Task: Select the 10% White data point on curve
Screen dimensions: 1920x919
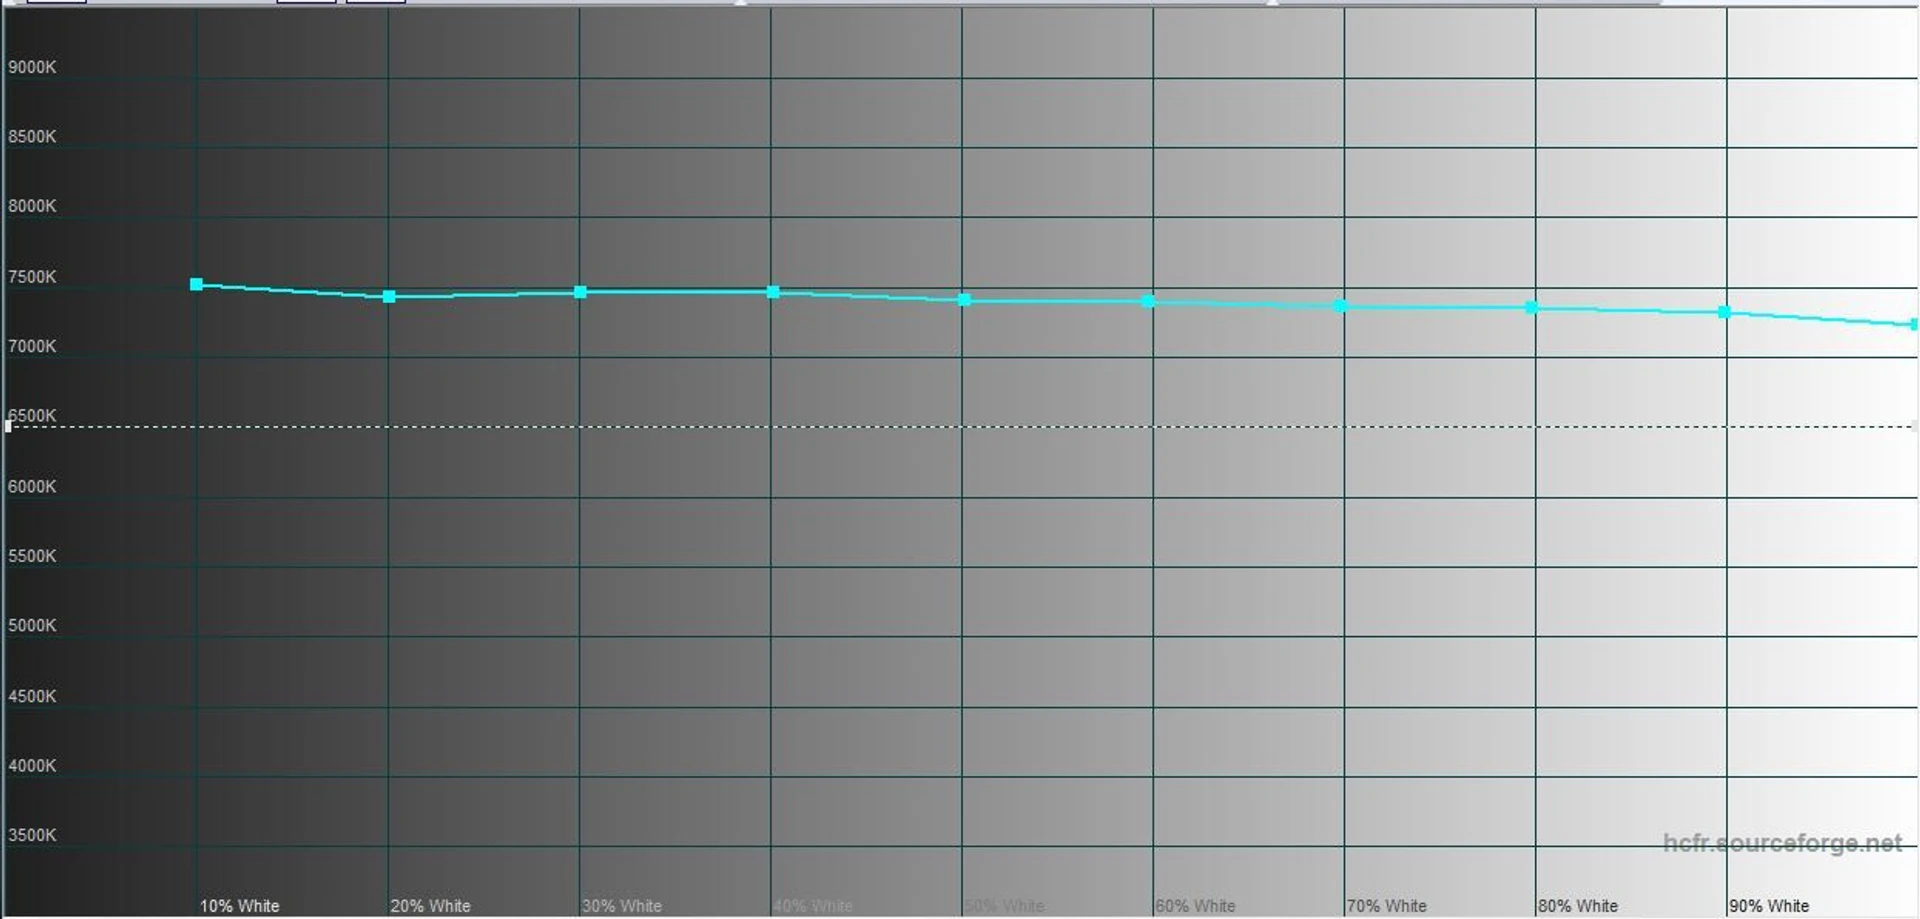Action: pos(196,285)
